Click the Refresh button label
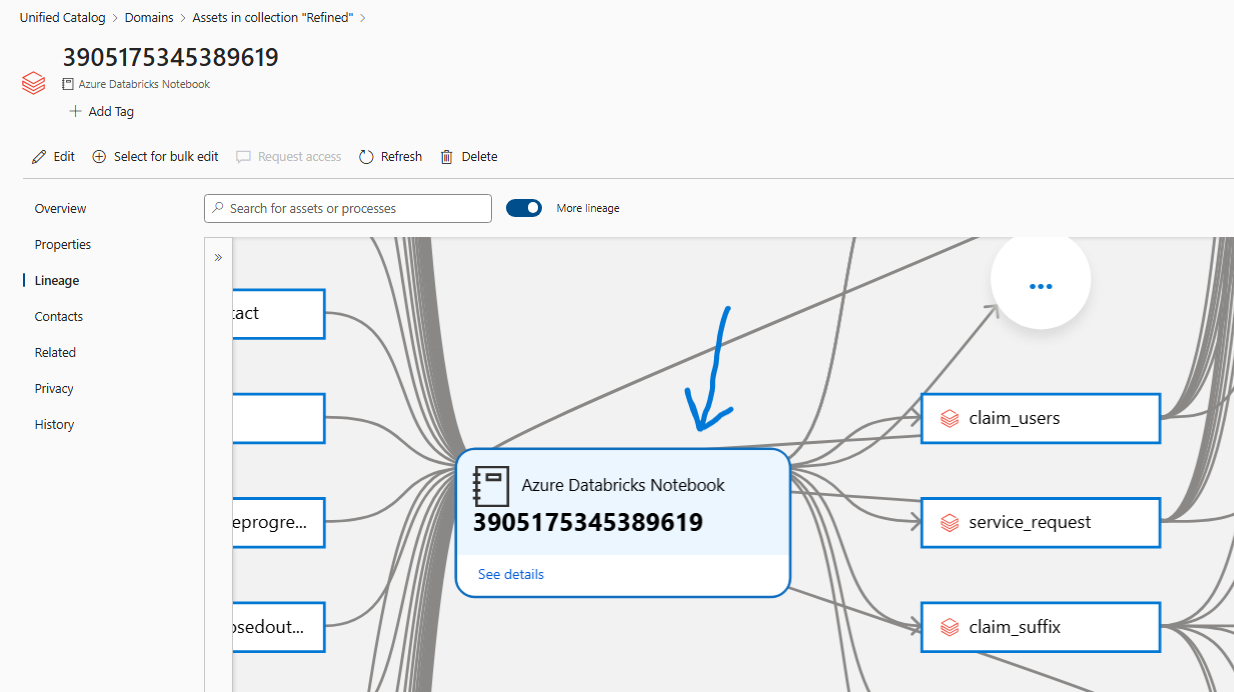 (401, 157)
